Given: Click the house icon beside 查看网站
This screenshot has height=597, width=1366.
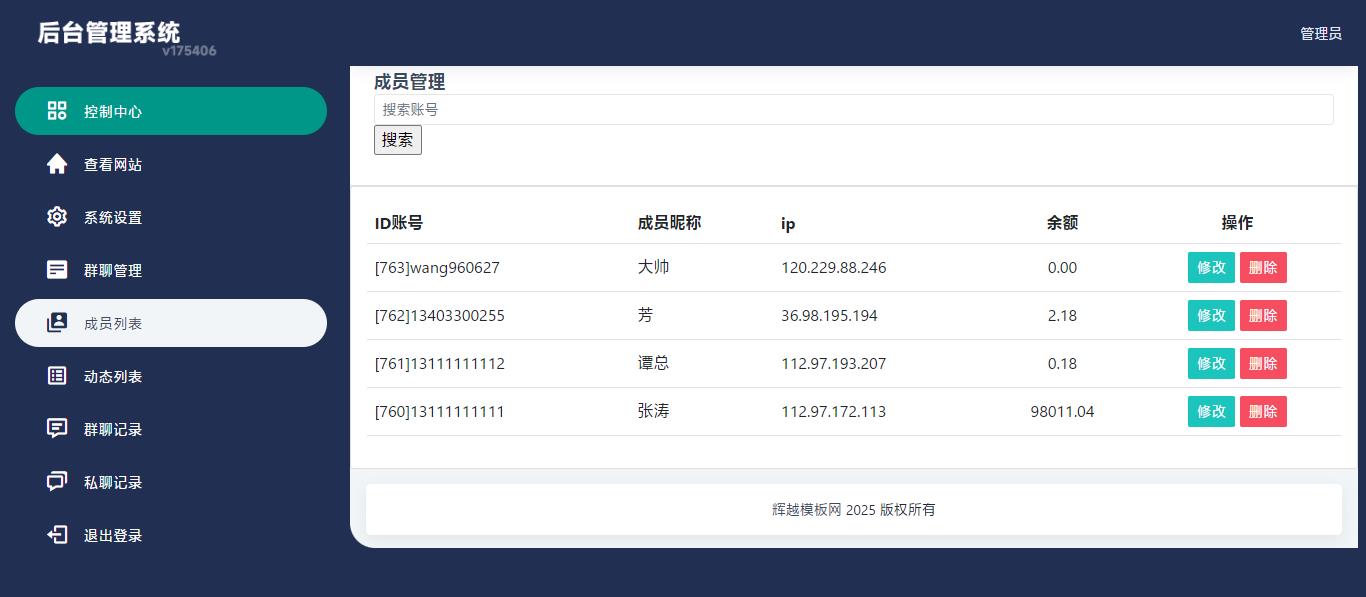Looking at the screenshot, I should tap(57, 164).
